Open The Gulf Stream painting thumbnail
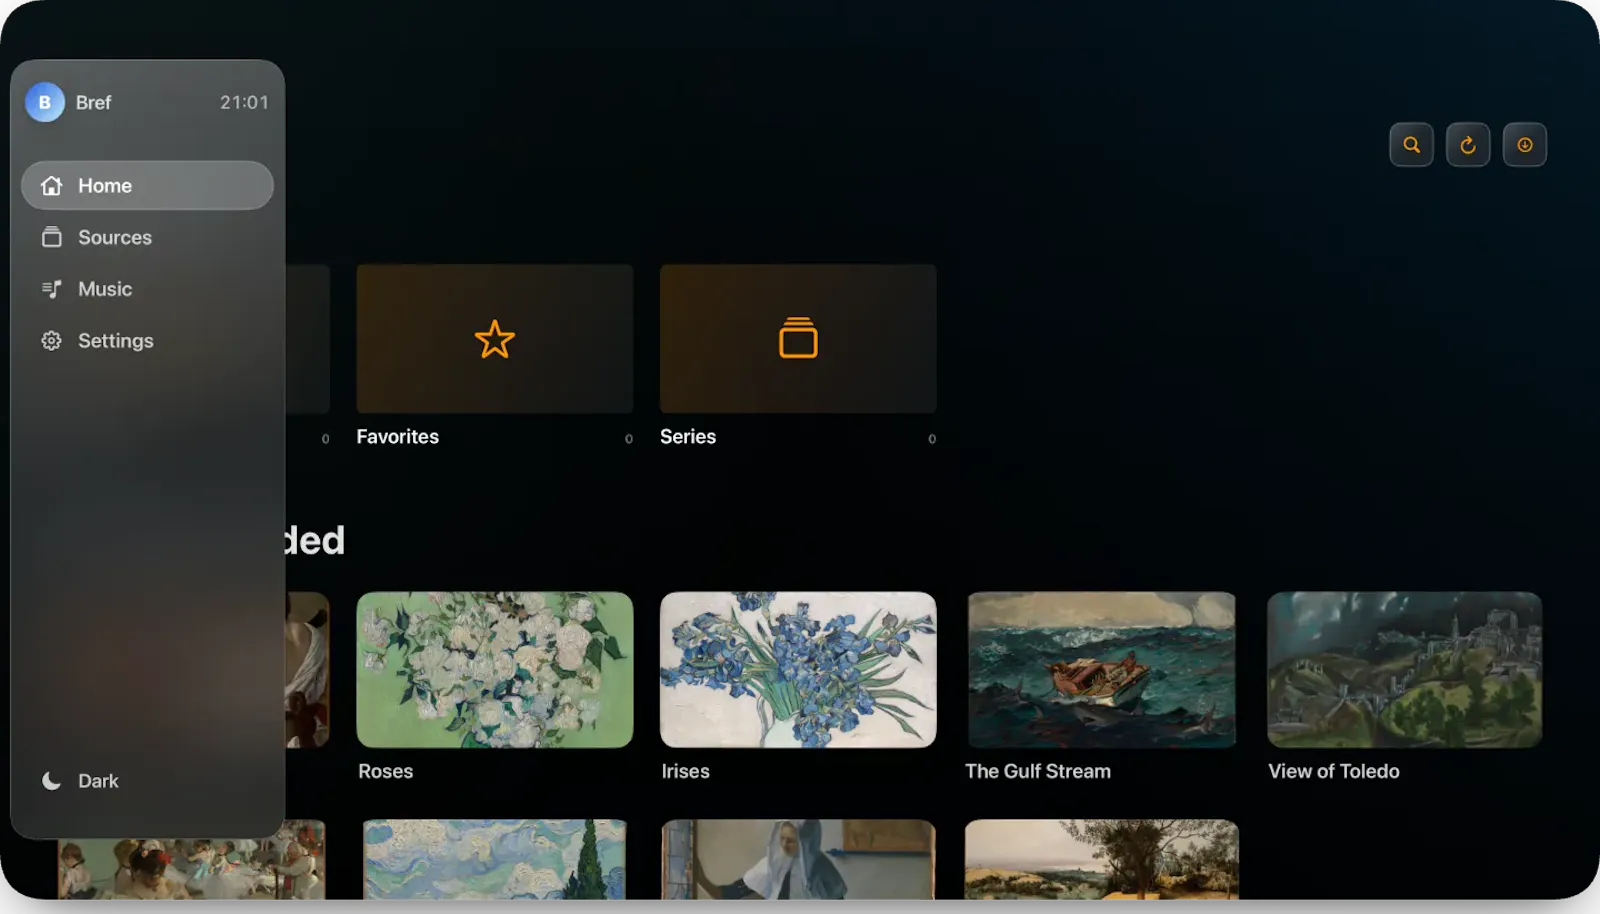 [x=1101, y=670]
